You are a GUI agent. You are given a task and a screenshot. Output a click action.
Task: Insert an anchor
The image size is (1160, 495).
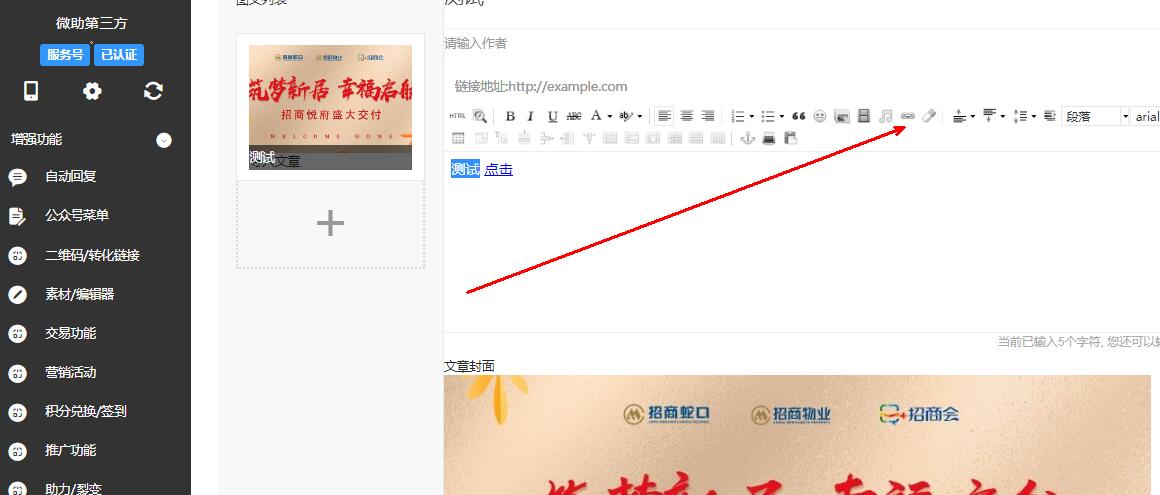pos(748,138)
